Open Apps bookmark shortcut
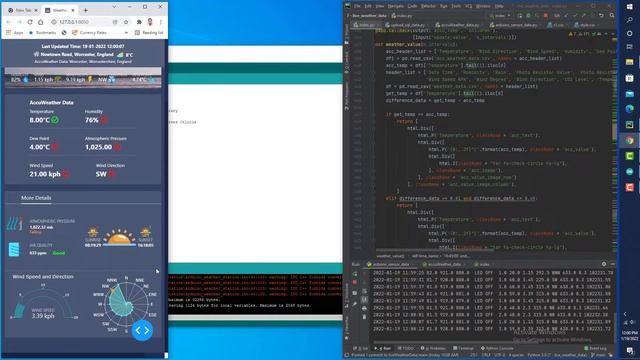The image size is (640, 360). tap(15, 33)
